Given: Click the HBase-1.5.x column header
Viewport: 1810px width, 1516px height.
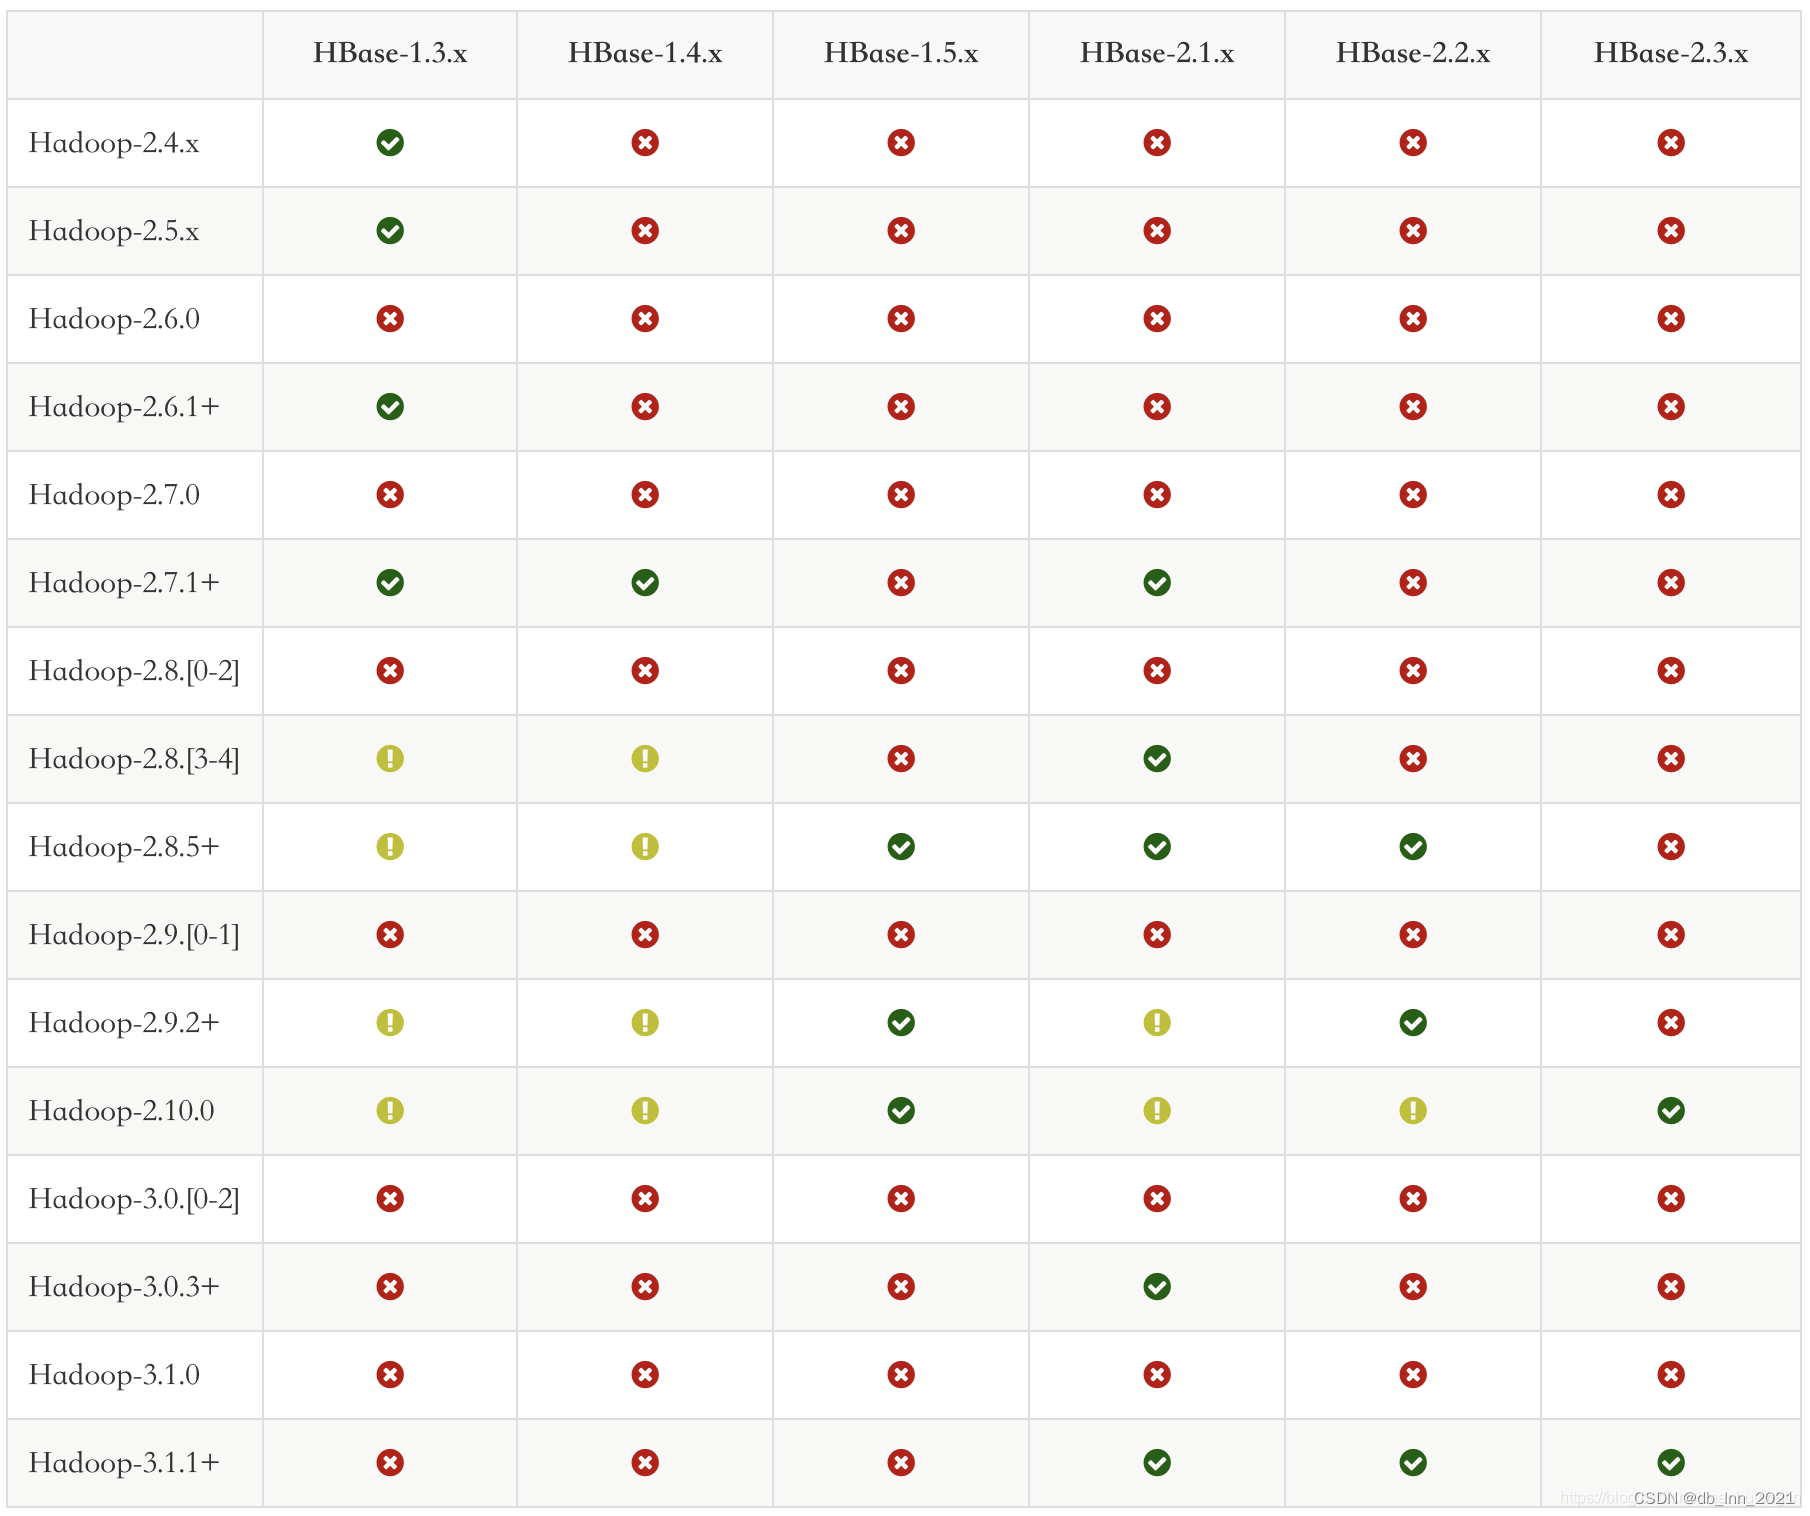Looking at the screenshot, I should tap(901, 53).
